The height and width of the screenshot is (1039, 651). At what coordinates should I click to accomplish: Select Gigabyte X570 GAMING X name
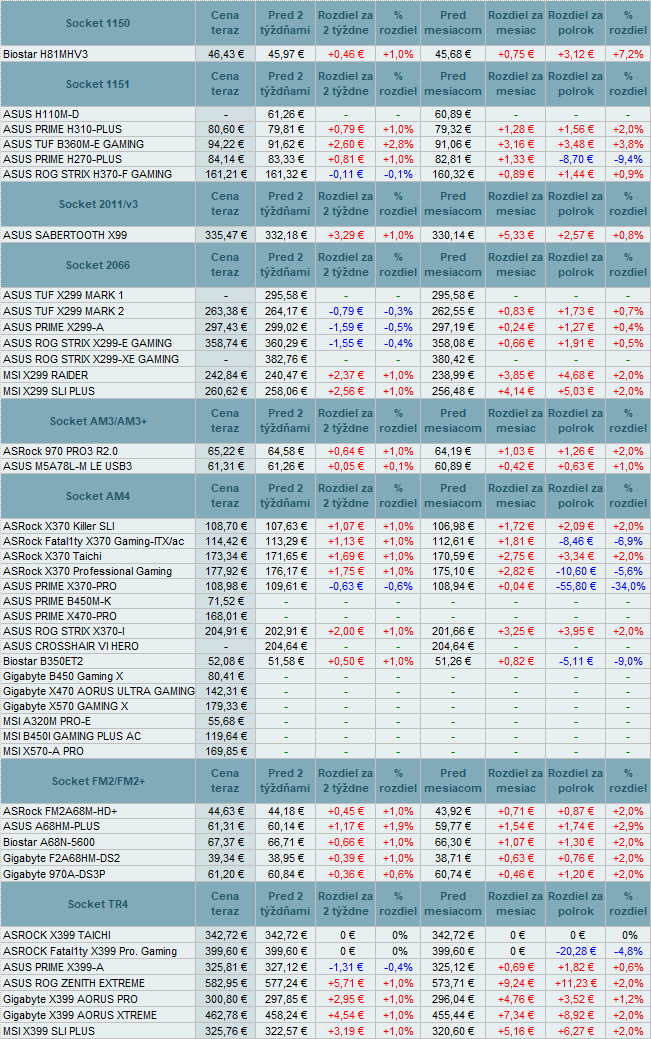(66, 706)
